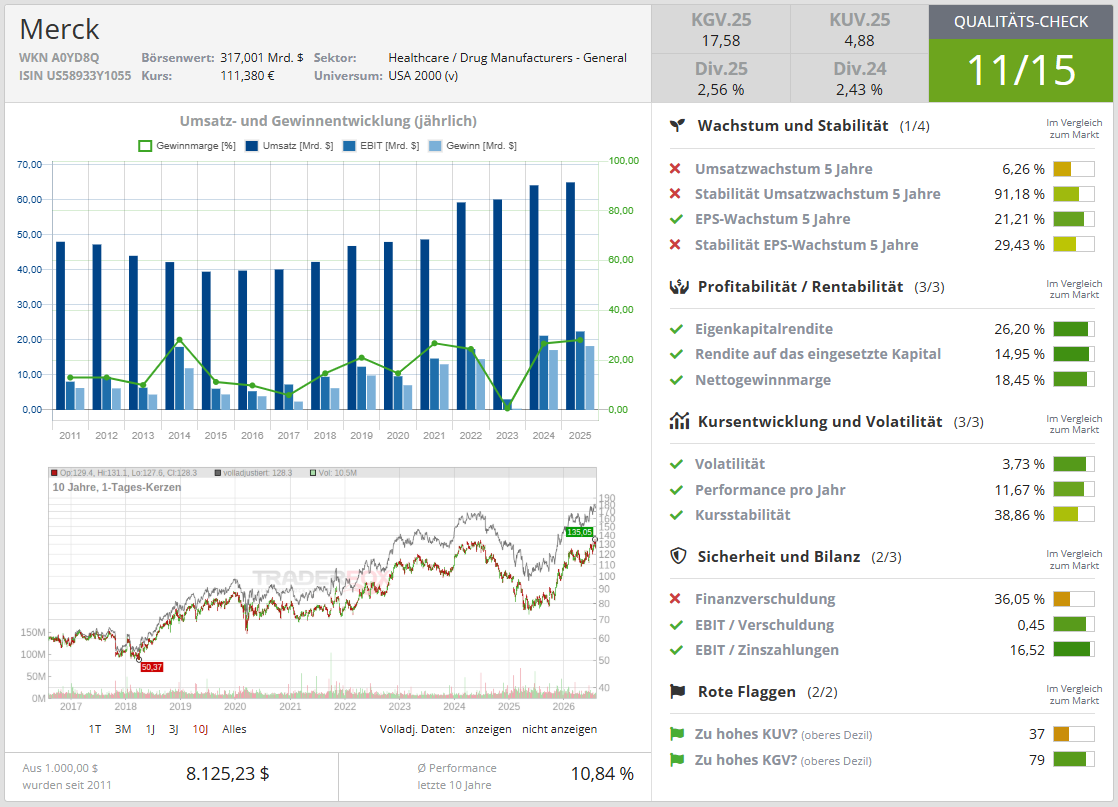The image size is (1118, 807).
Task: Click the 2025 Umsatz bar in the yearly chart
Action: click(570, 296)
